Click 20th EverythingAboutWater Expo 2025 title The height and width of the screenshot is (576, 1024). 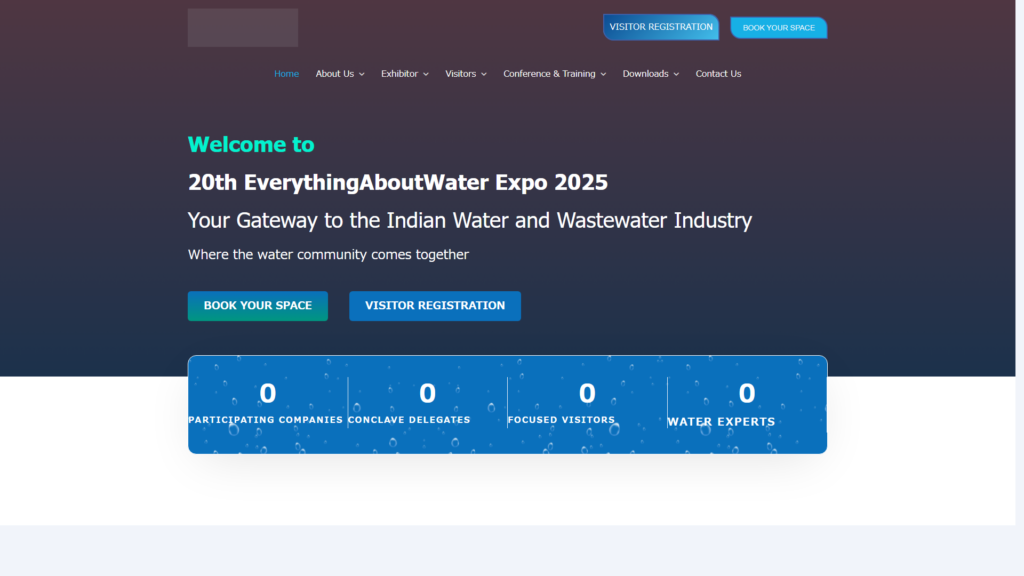[398, 182]
